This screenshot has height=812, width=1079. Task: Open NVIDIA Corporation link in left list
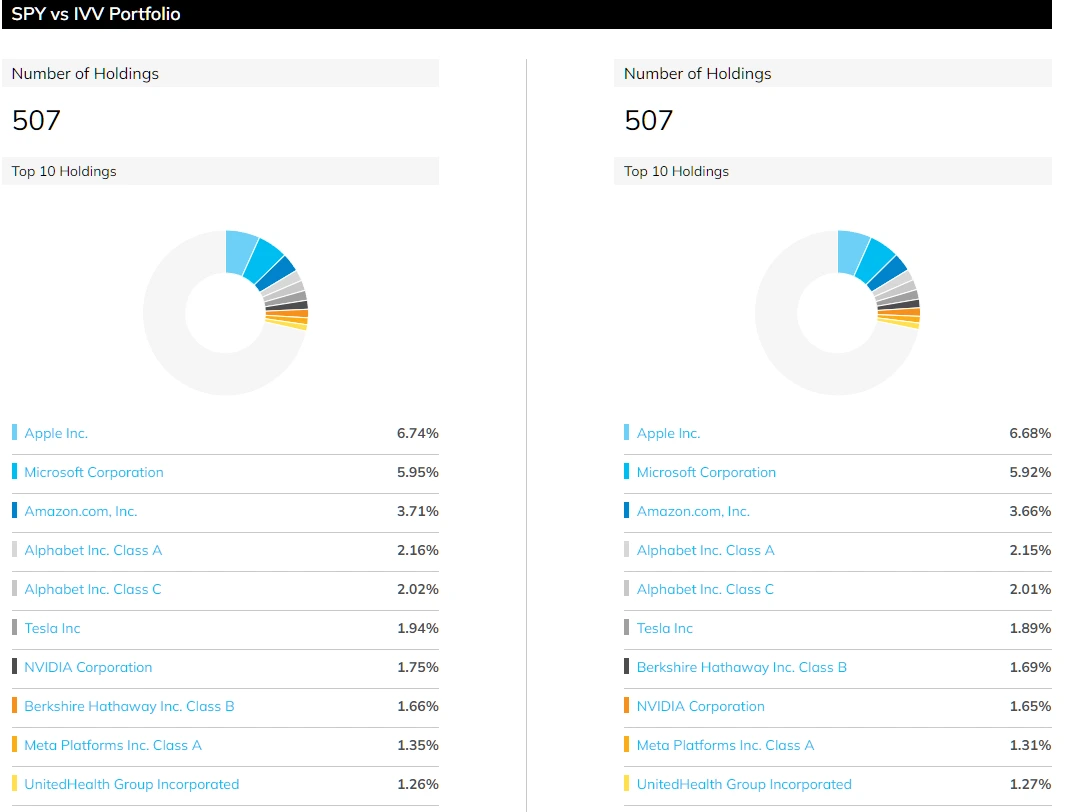coord(88,667)
